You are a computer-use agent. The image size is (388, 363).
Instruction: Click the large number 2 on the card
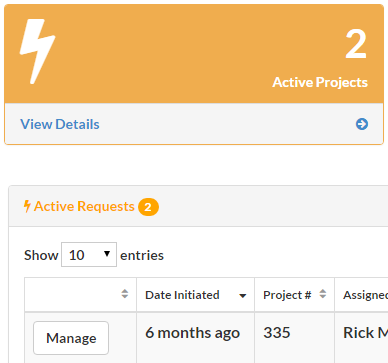tap(356, 44)
